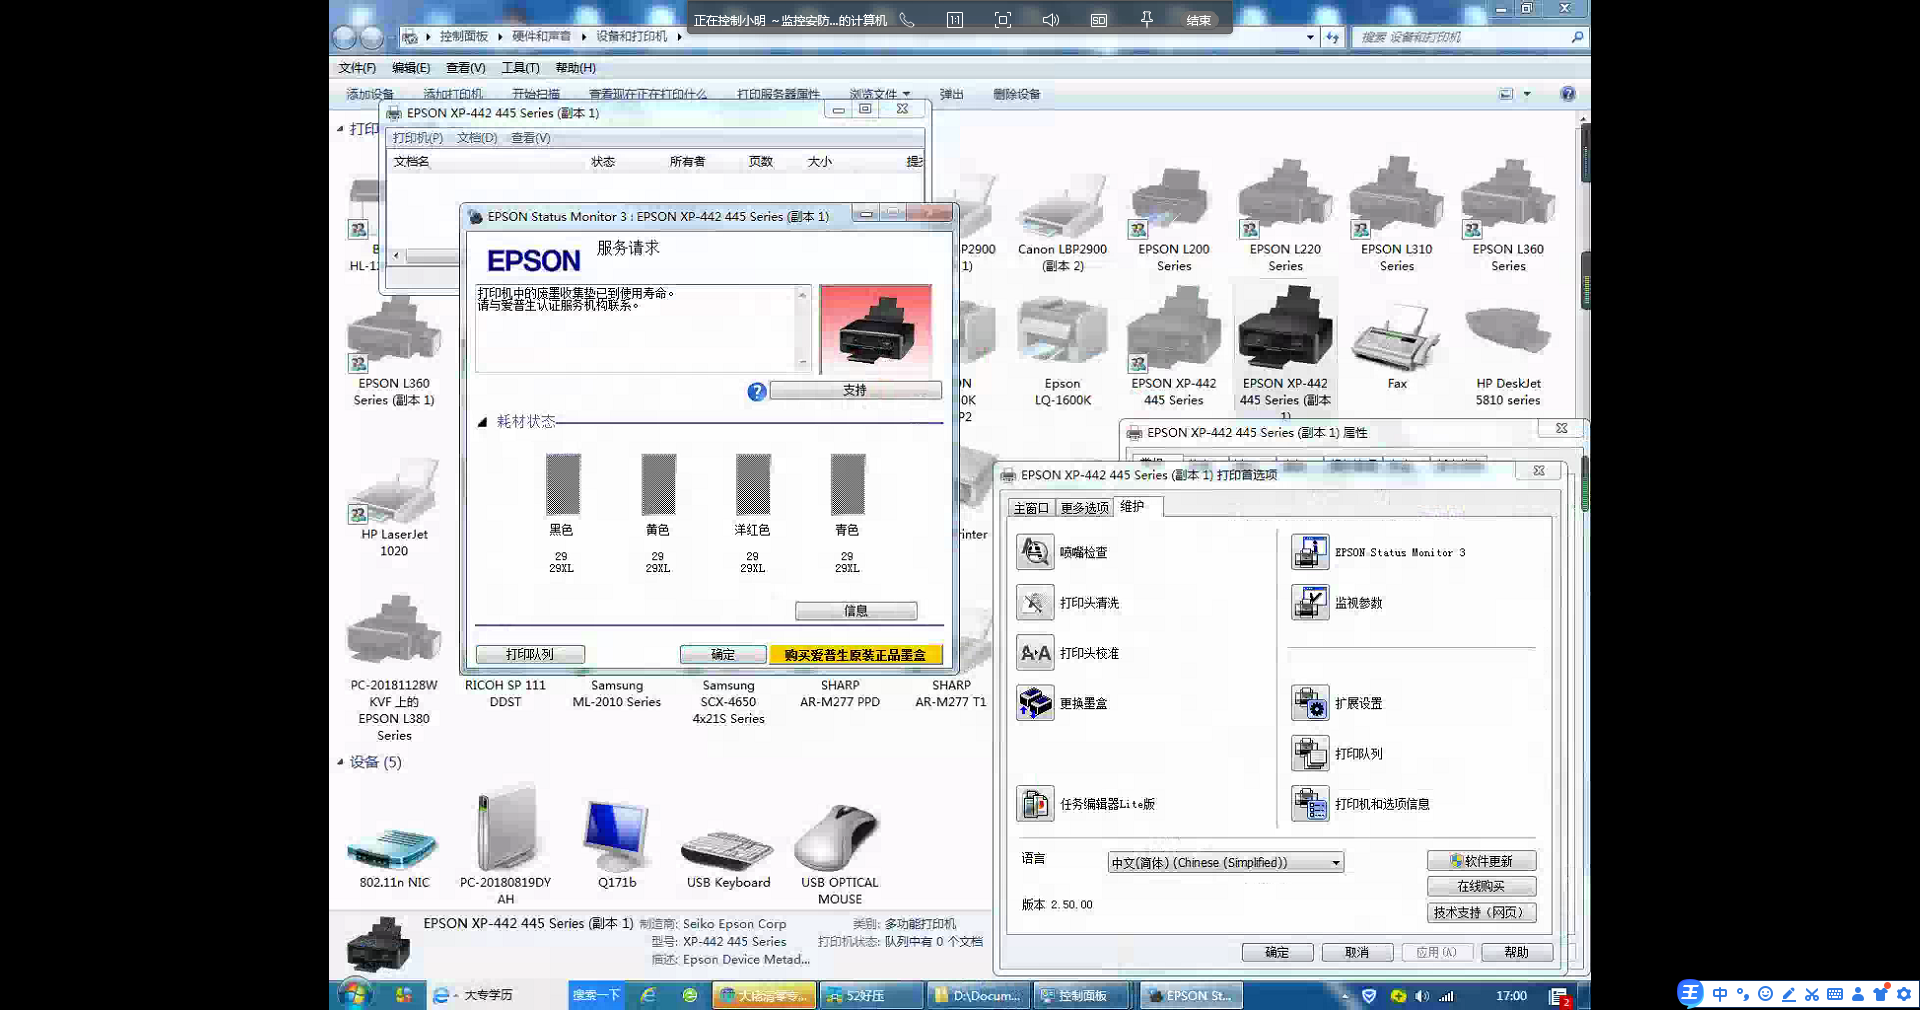The image size is (1920, 1010).
Task: Click the search box 搜索 设备和打印机
Action: point(1460,37)
